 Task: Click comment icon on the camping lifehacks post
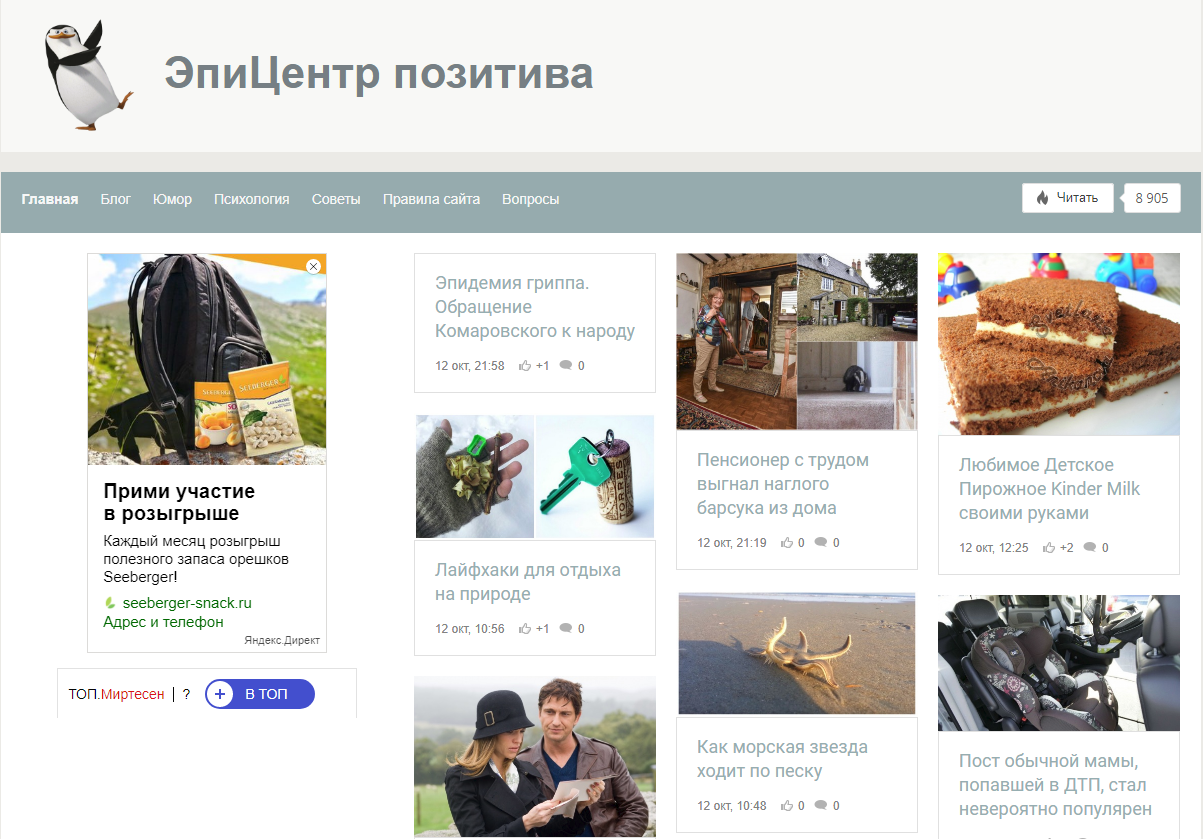[x=566, y=629]
